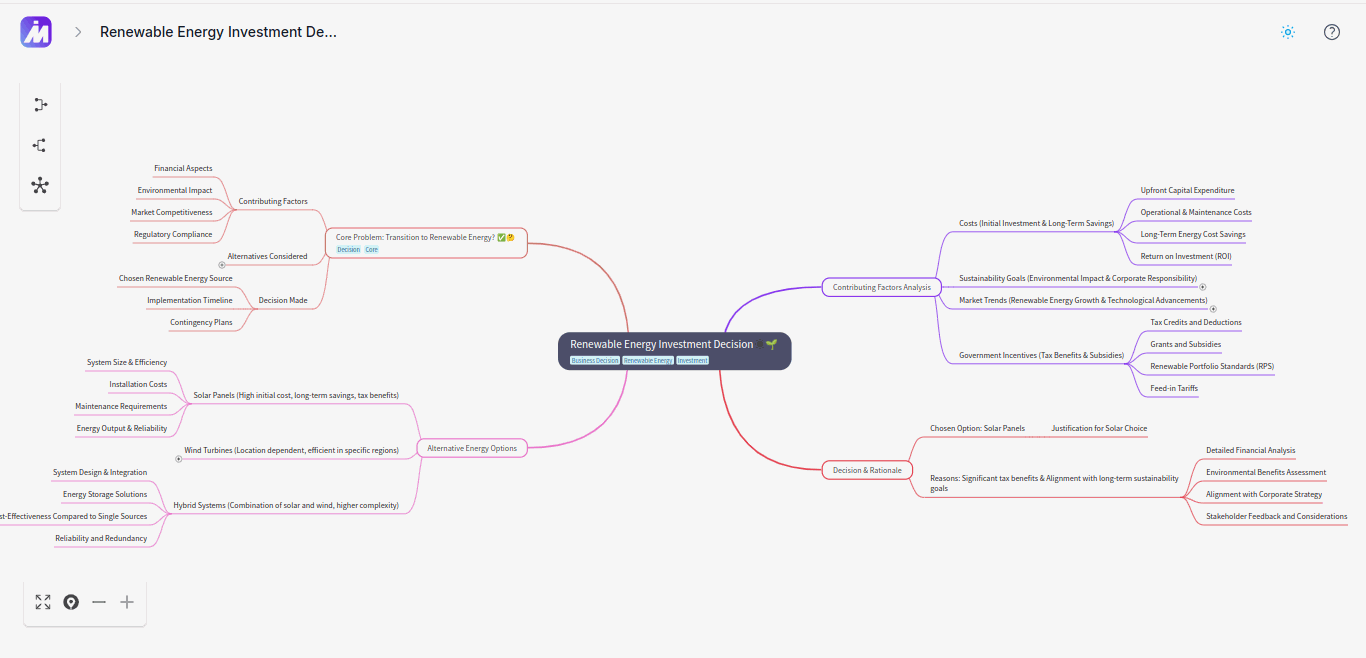Select the Chosen Option: Solar Panels node

(977, 429)
